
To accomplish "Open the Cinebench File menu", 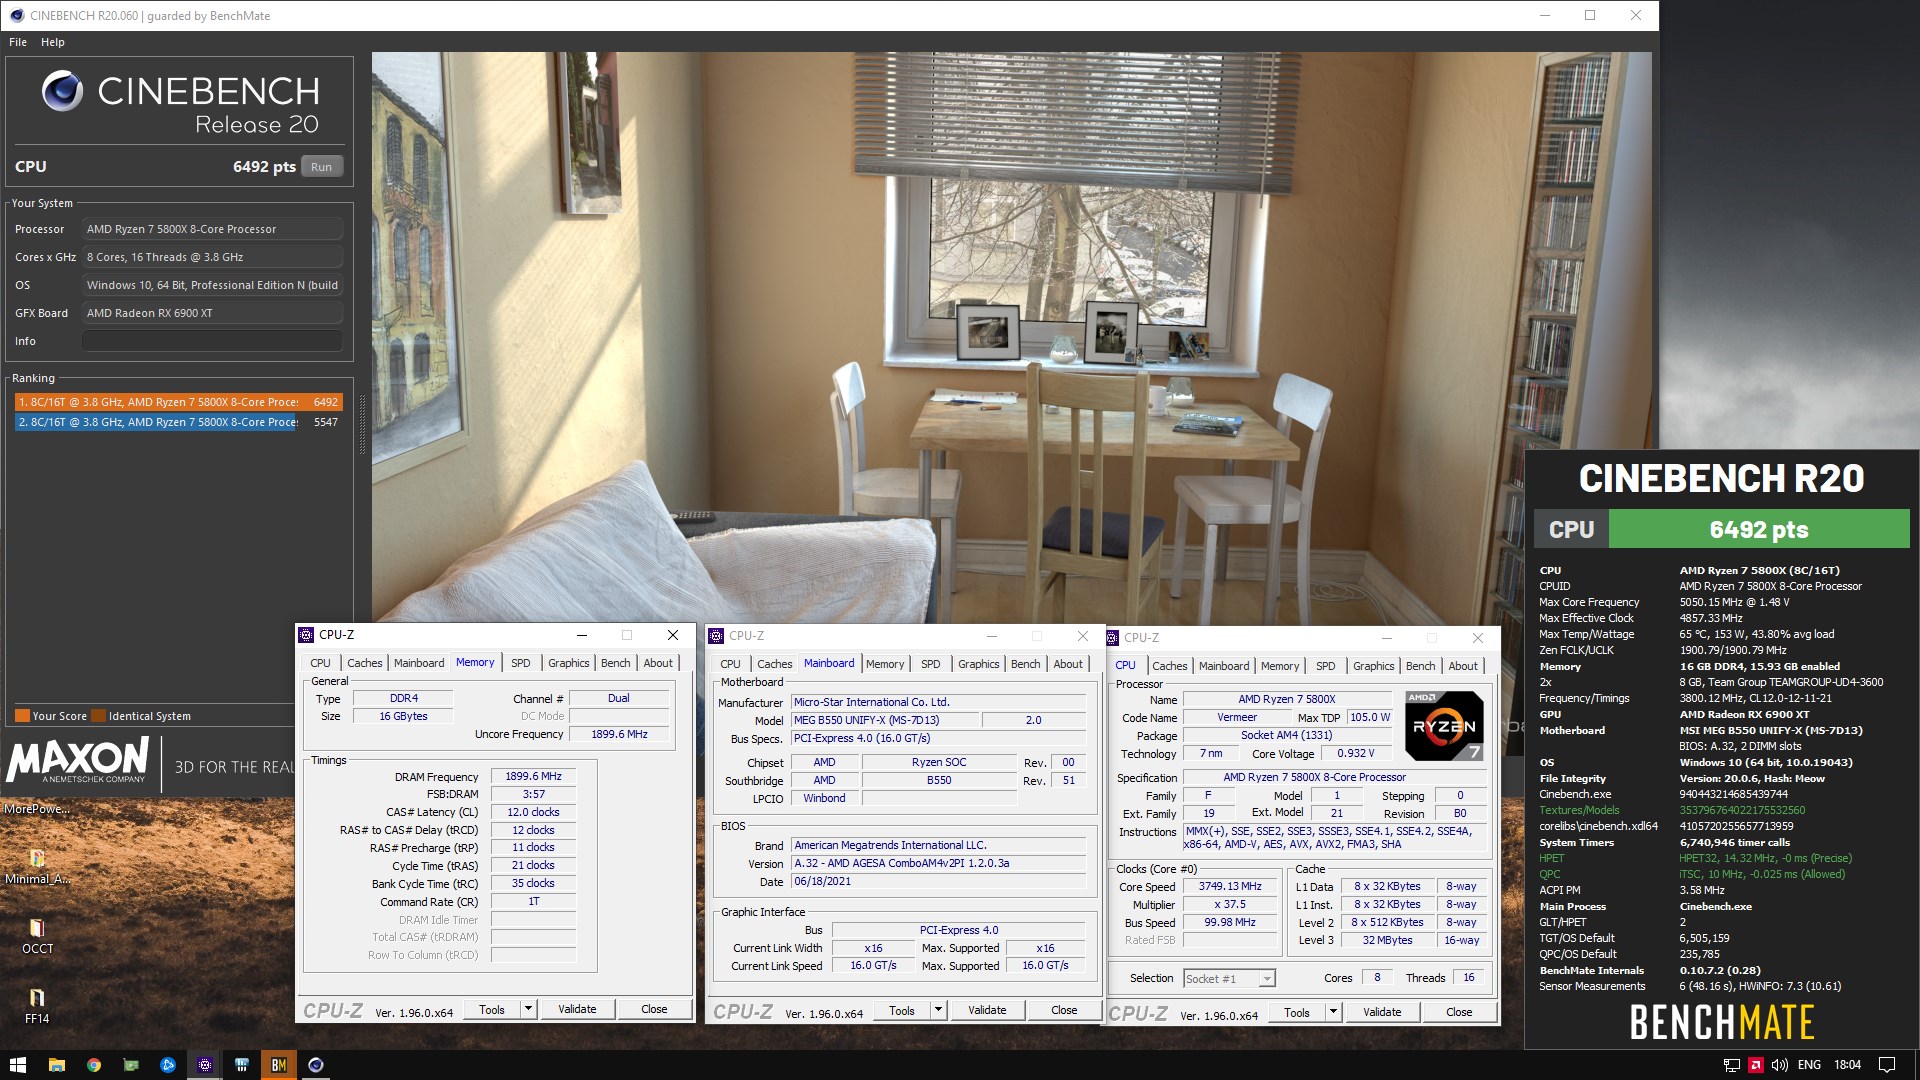I will (x=18, y=42).
